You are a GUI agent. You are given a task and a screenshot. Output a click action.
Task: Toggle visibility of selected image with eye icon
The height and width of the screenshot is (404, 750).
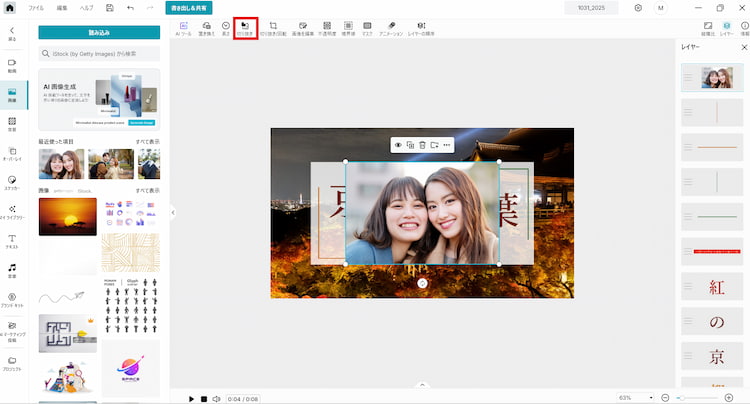pyautogui.click(x=398, y=145)
